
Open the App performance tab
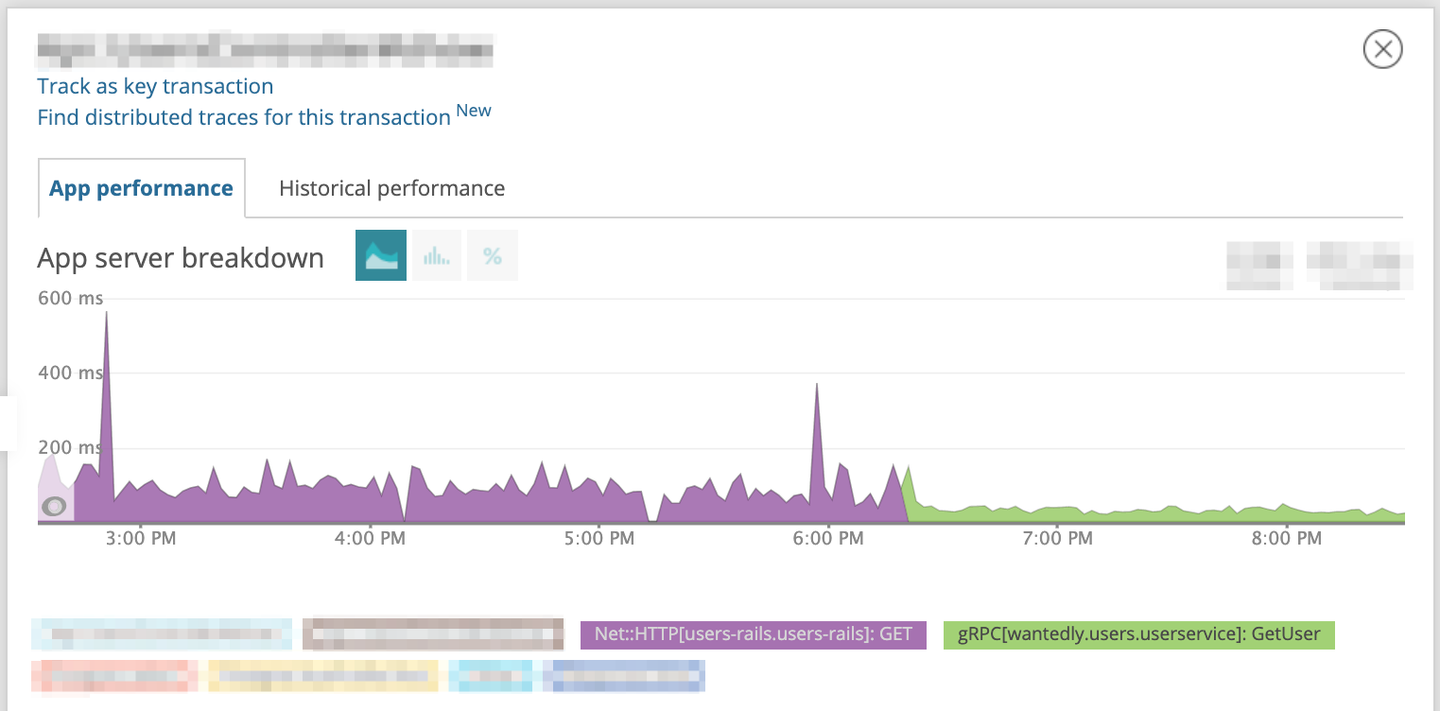(141, 188)
